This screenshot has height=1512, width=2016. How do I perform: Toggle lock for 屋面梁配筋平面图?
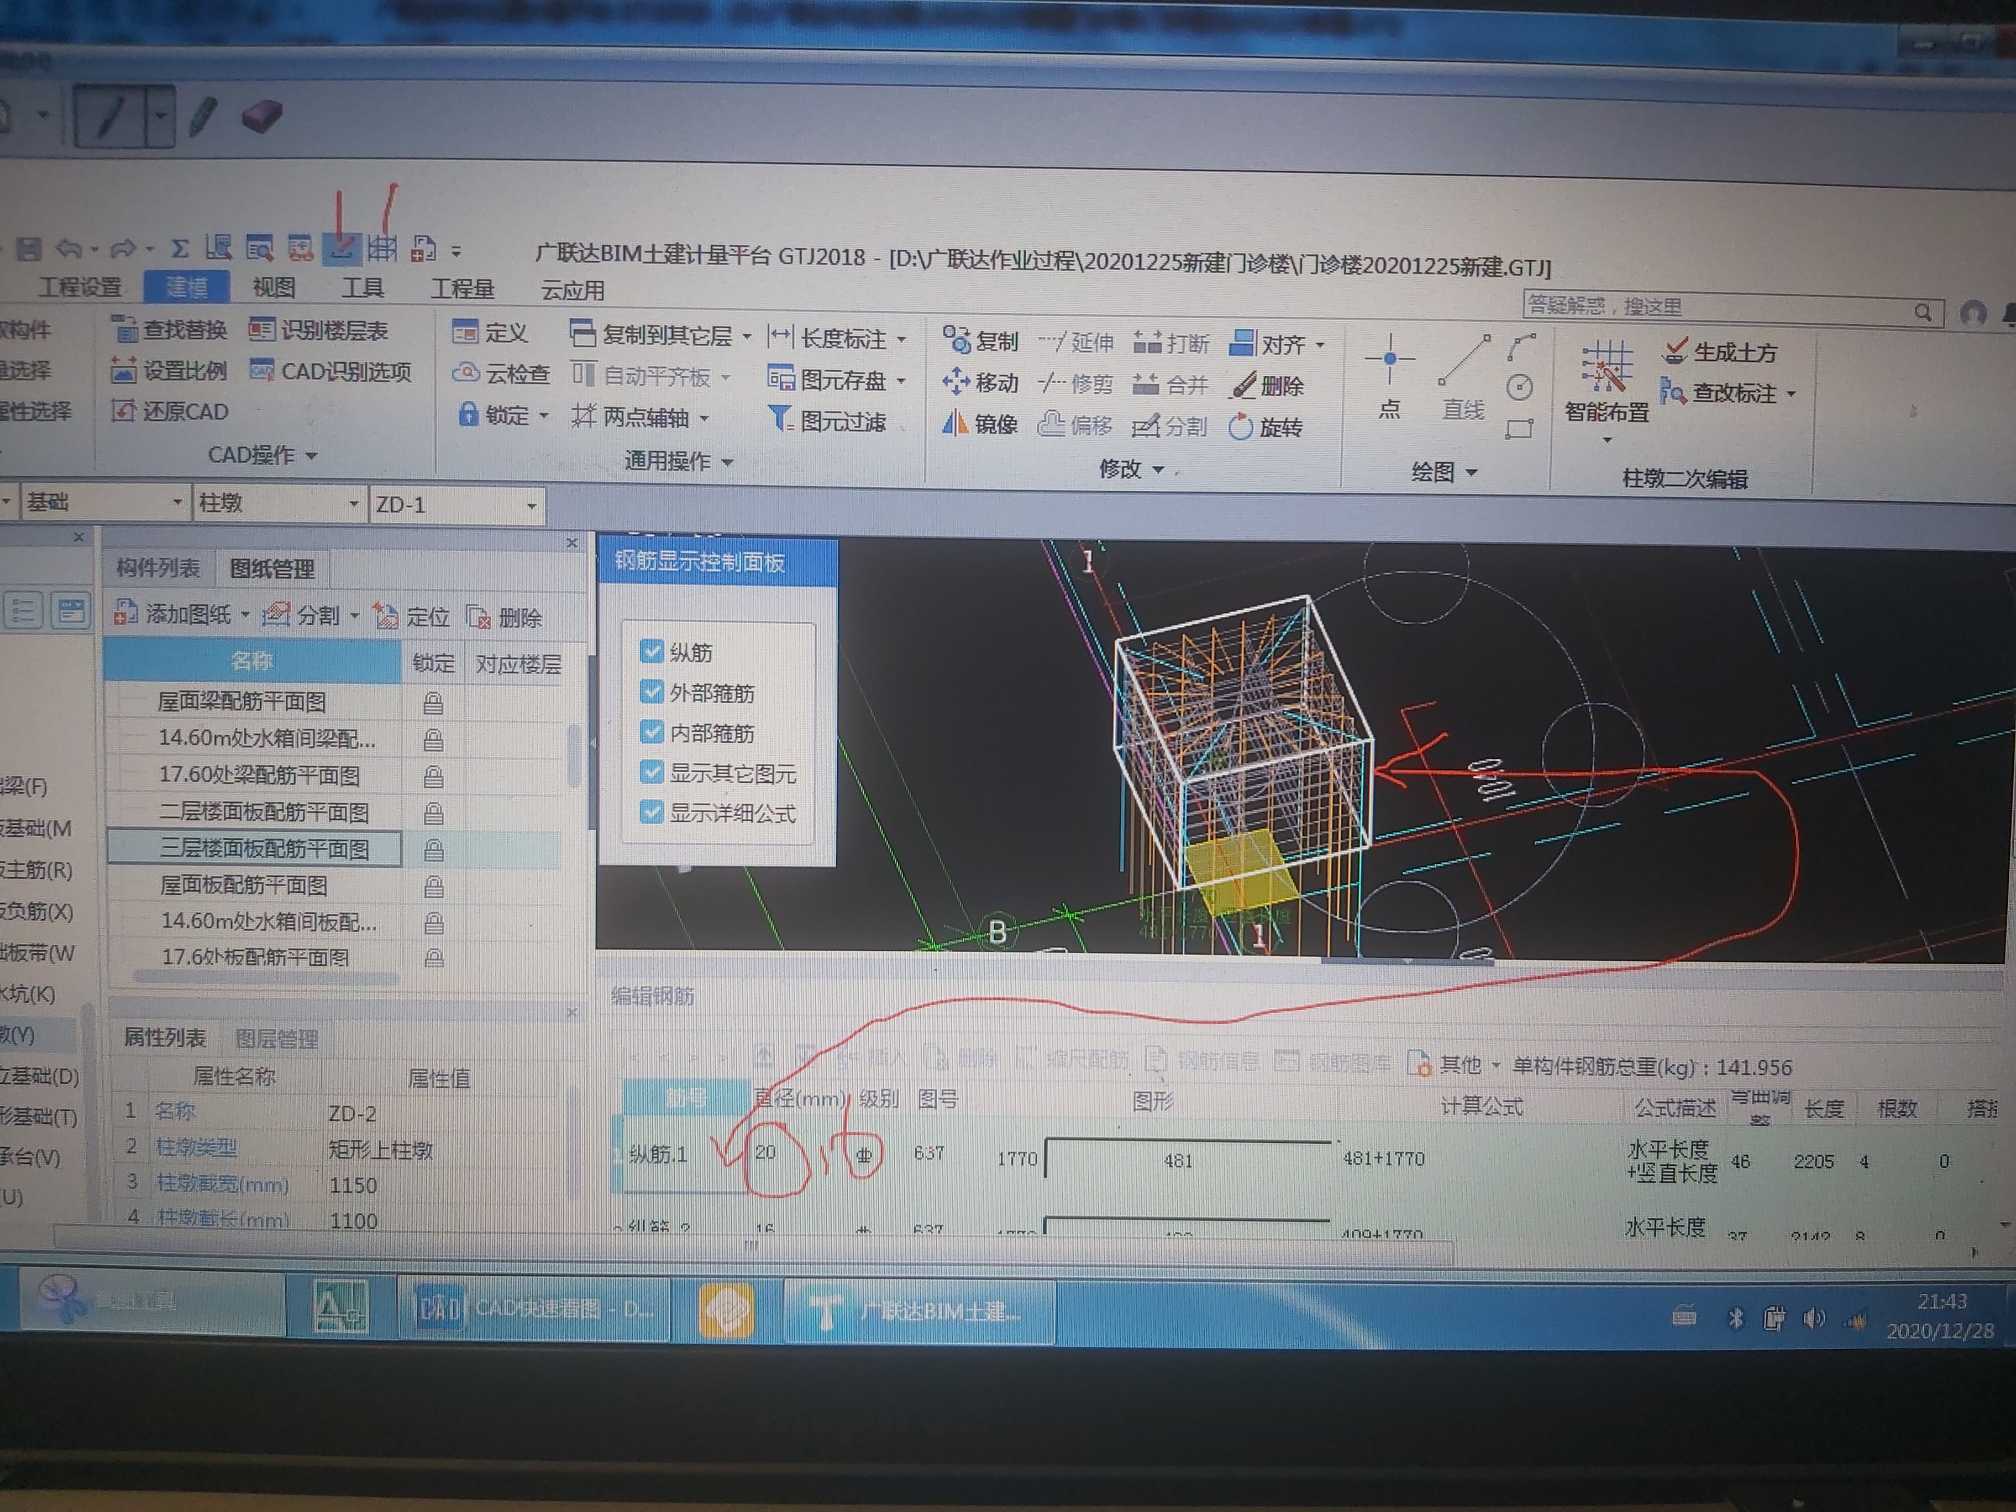tap(433, 703)
